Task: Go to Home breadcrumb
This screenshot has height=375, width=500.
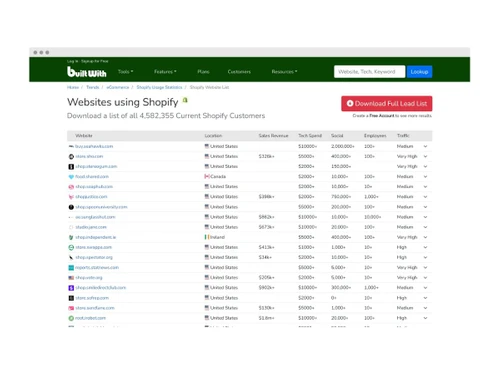Action: coord(73,87)
